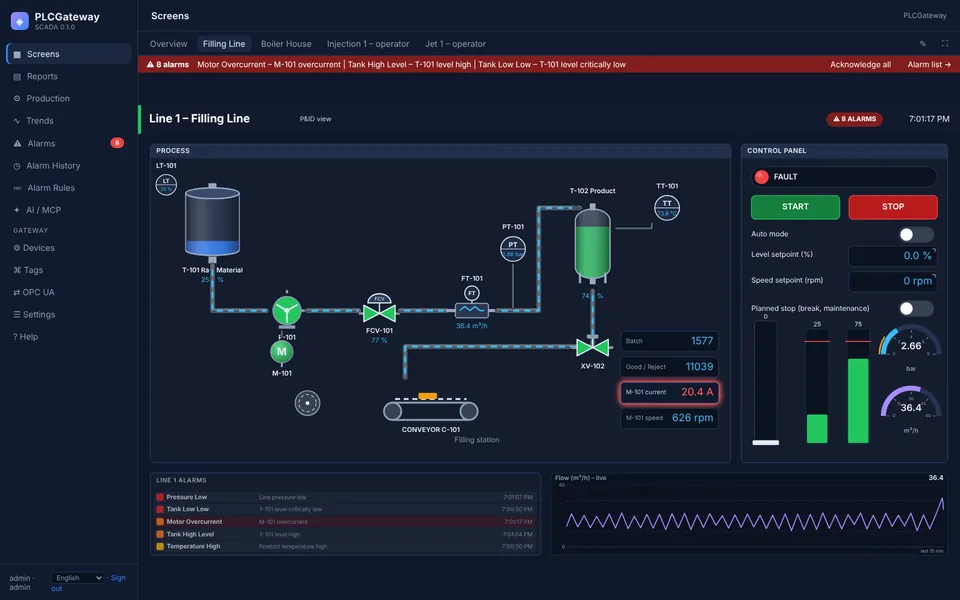Open Reports in the sidebar

[69, 77]
